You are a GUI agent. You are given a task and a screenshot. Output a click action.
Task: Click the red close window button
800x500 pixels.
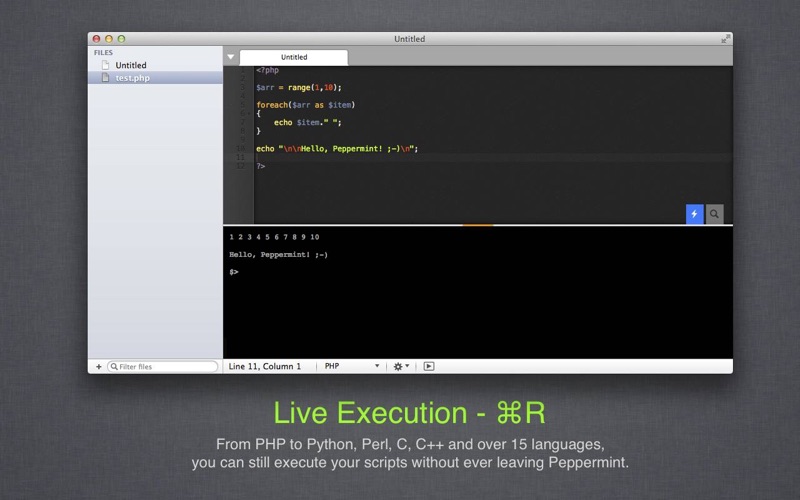point(96,39)
